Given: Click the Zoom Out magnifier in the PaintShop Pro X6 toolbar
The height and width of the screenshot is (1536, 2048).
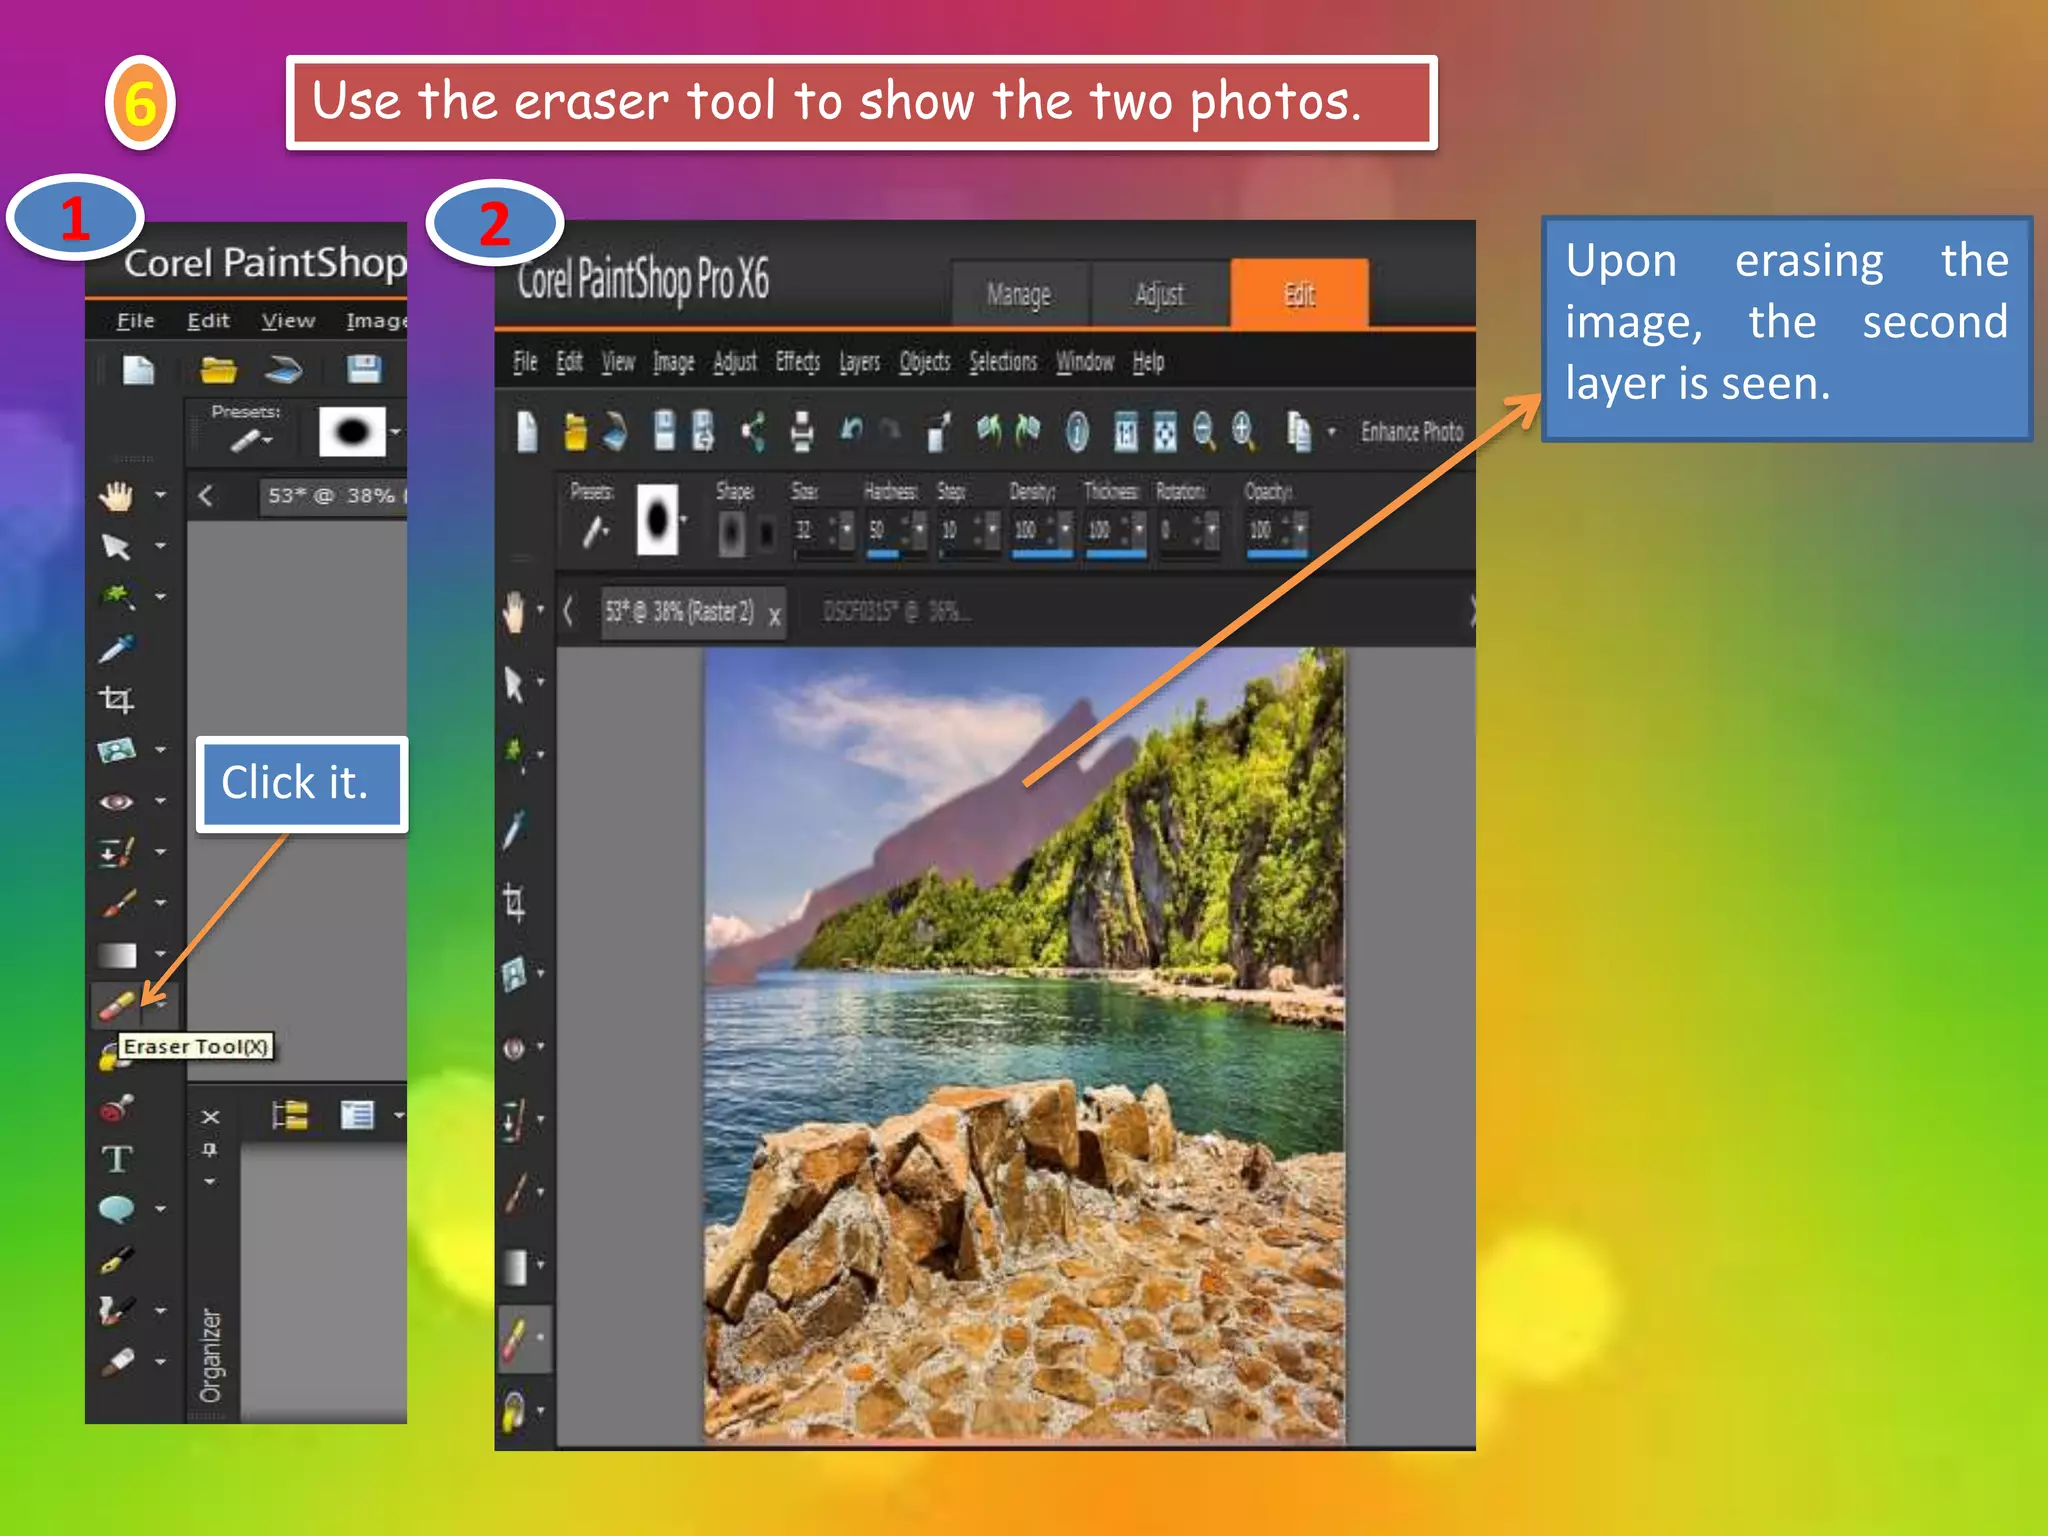Looking at the screenshot, I should pyautogui.click(x=1204, y=431).
